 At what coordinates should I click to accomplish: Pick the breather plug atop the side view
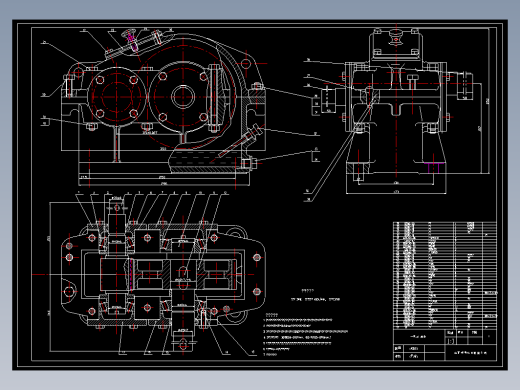click(396, 37)
